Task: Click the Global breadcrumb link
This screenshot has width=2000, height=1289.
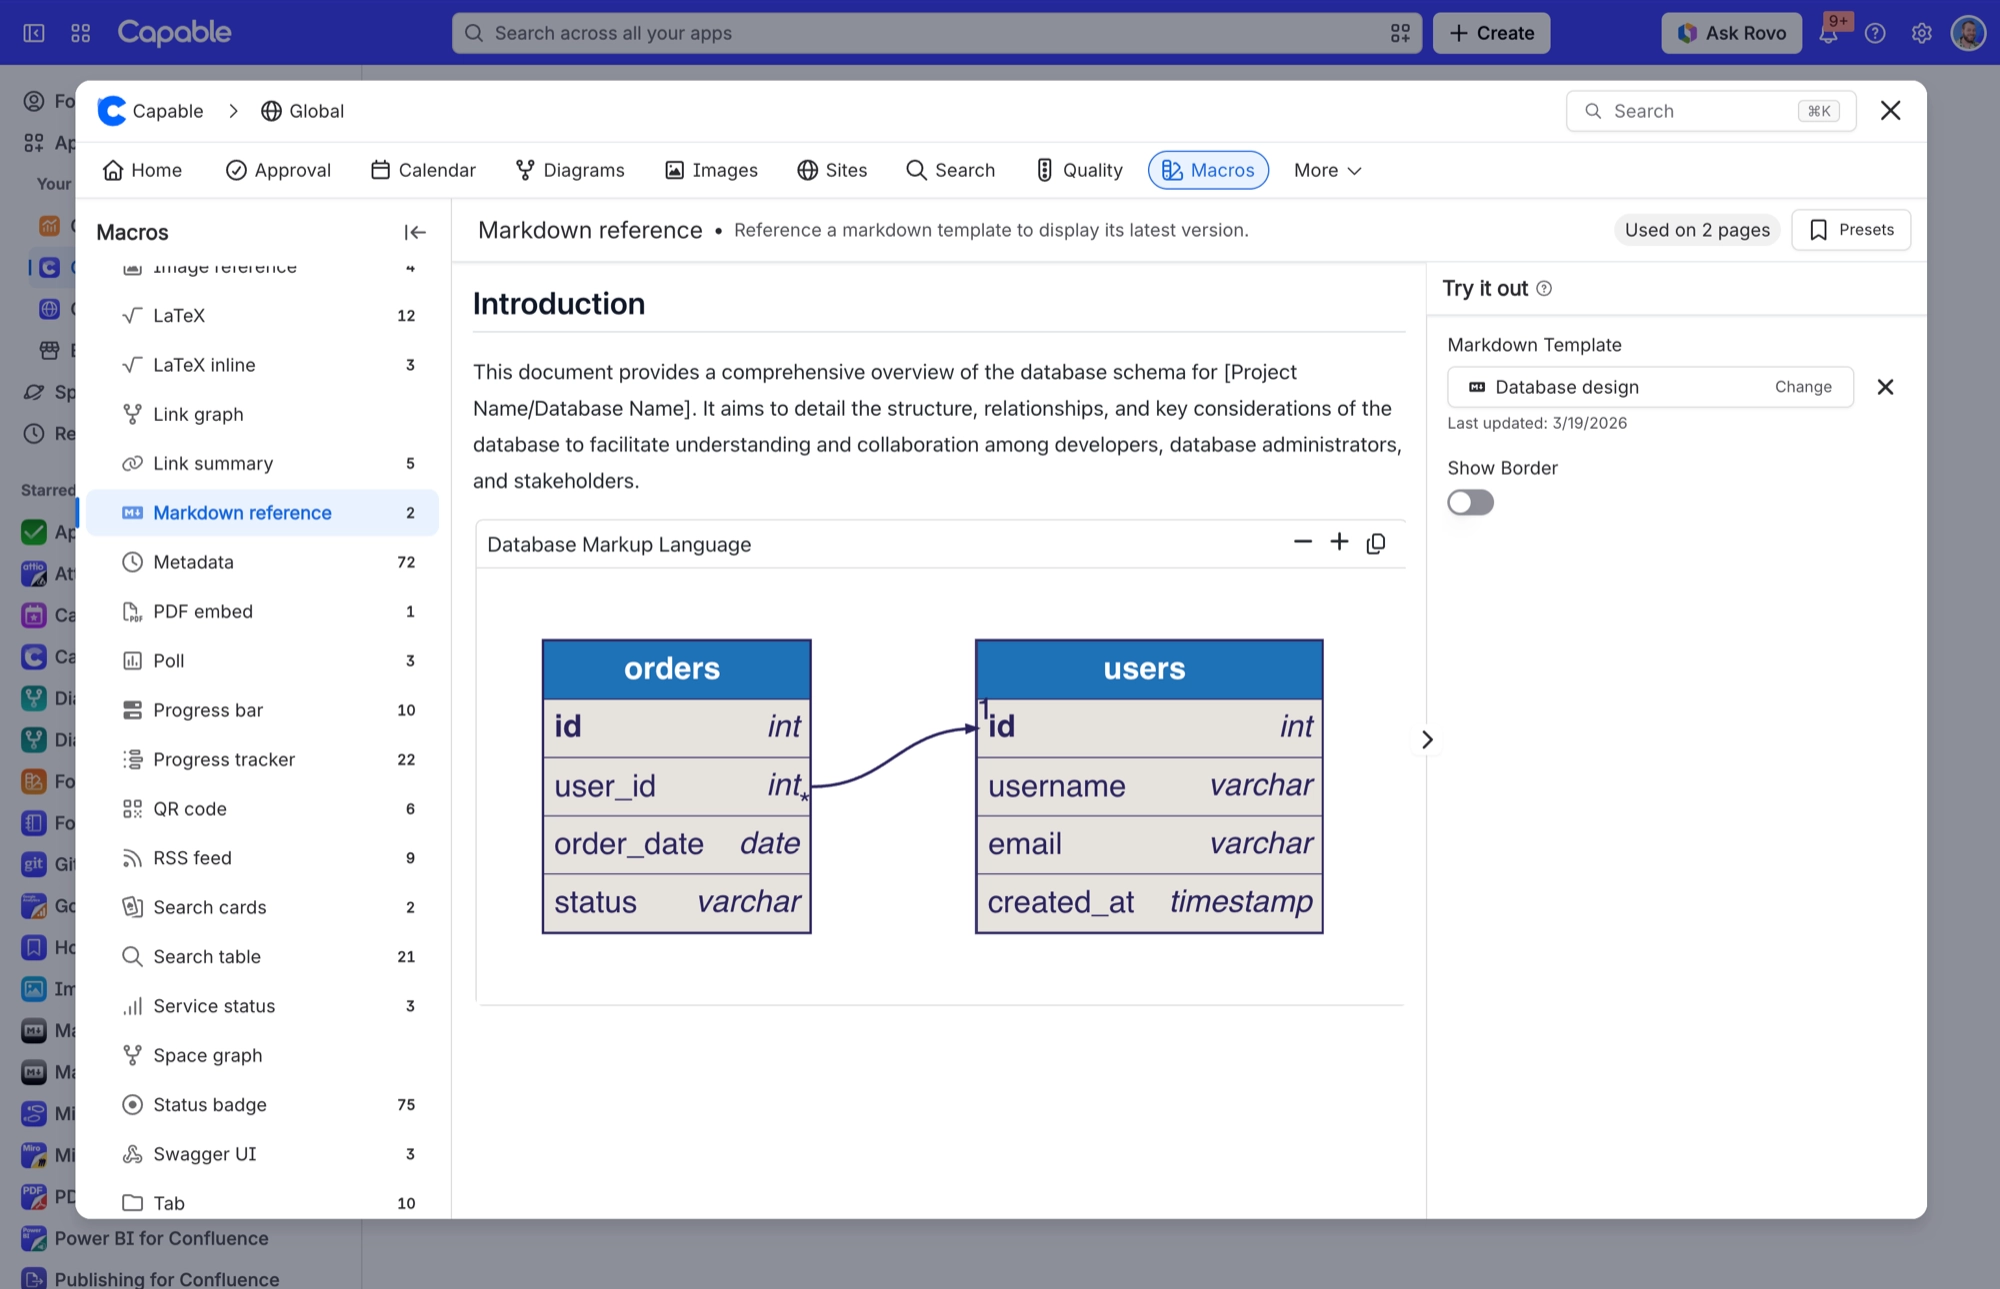Action: coord(302,111)
